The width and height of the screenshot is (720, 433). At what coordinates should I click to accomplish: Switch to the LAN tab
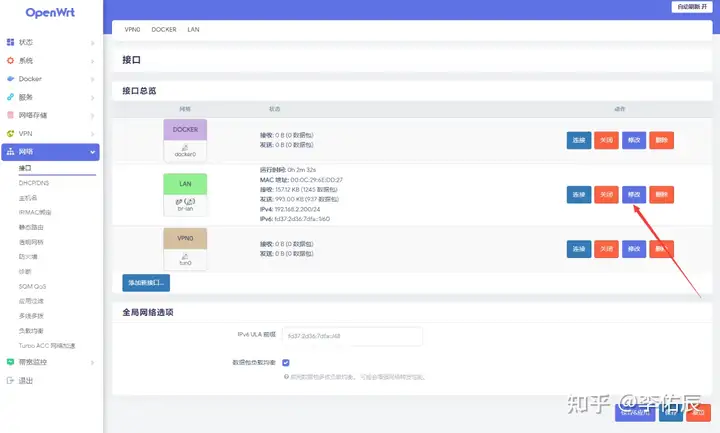[x=193, y=29]
